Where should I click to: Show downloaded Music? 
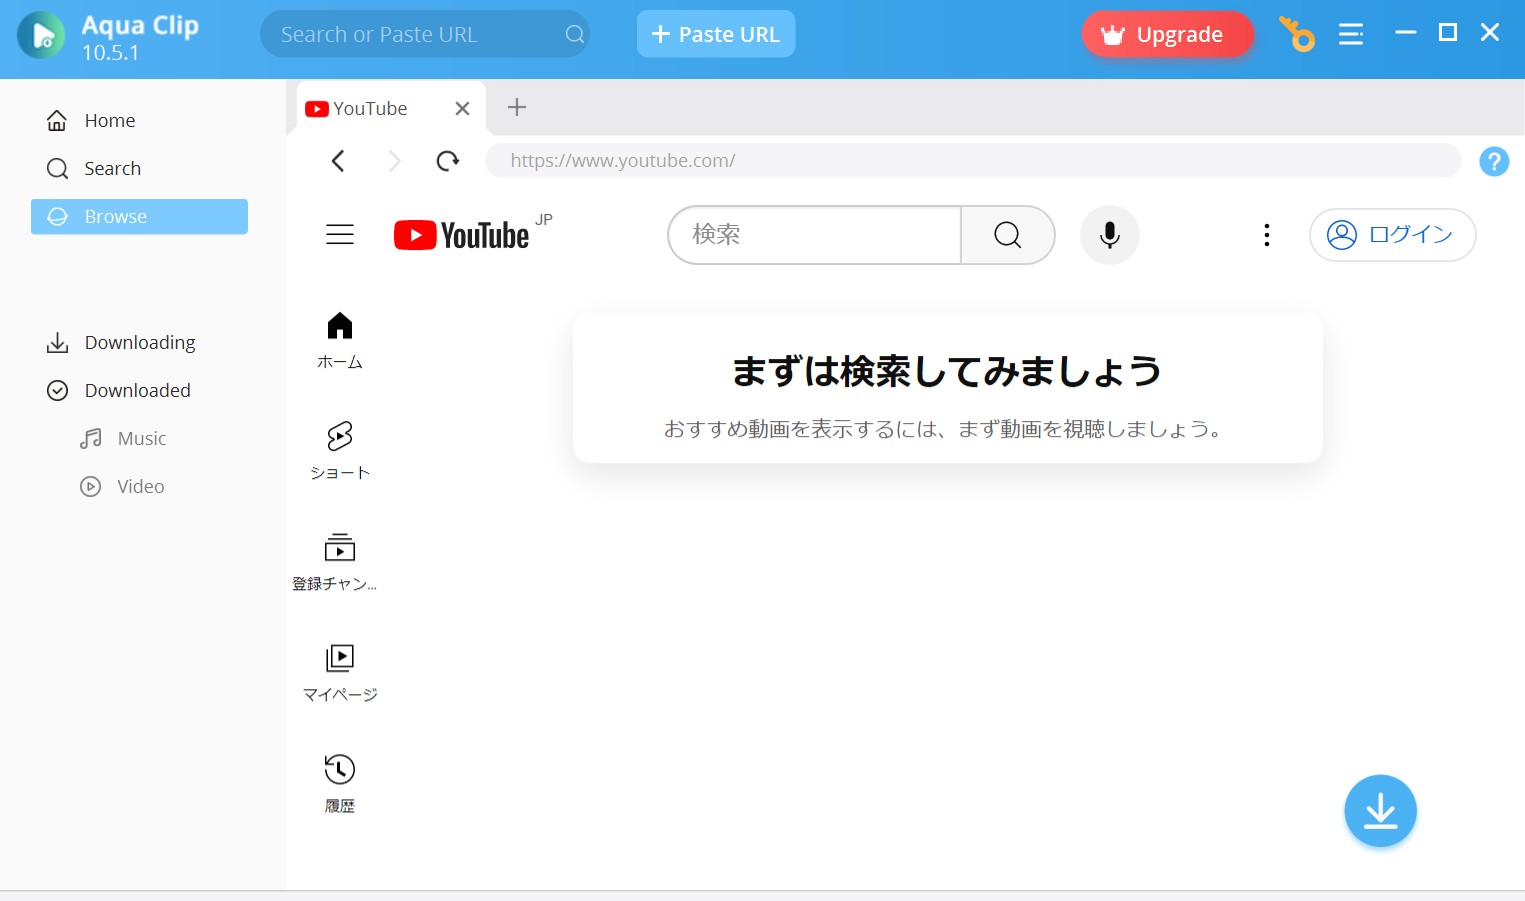[123, 439]
